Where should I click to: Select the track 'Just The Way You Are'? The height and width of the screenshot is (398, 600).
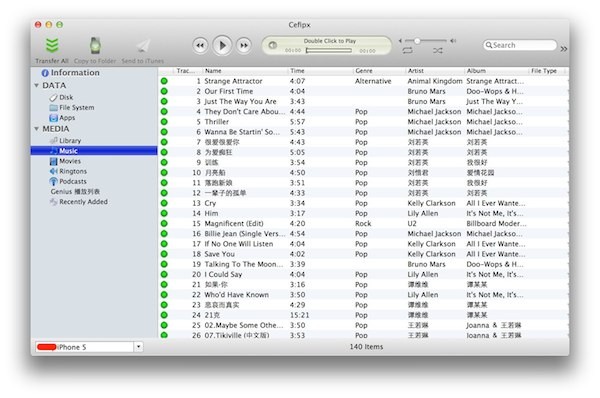240,101
